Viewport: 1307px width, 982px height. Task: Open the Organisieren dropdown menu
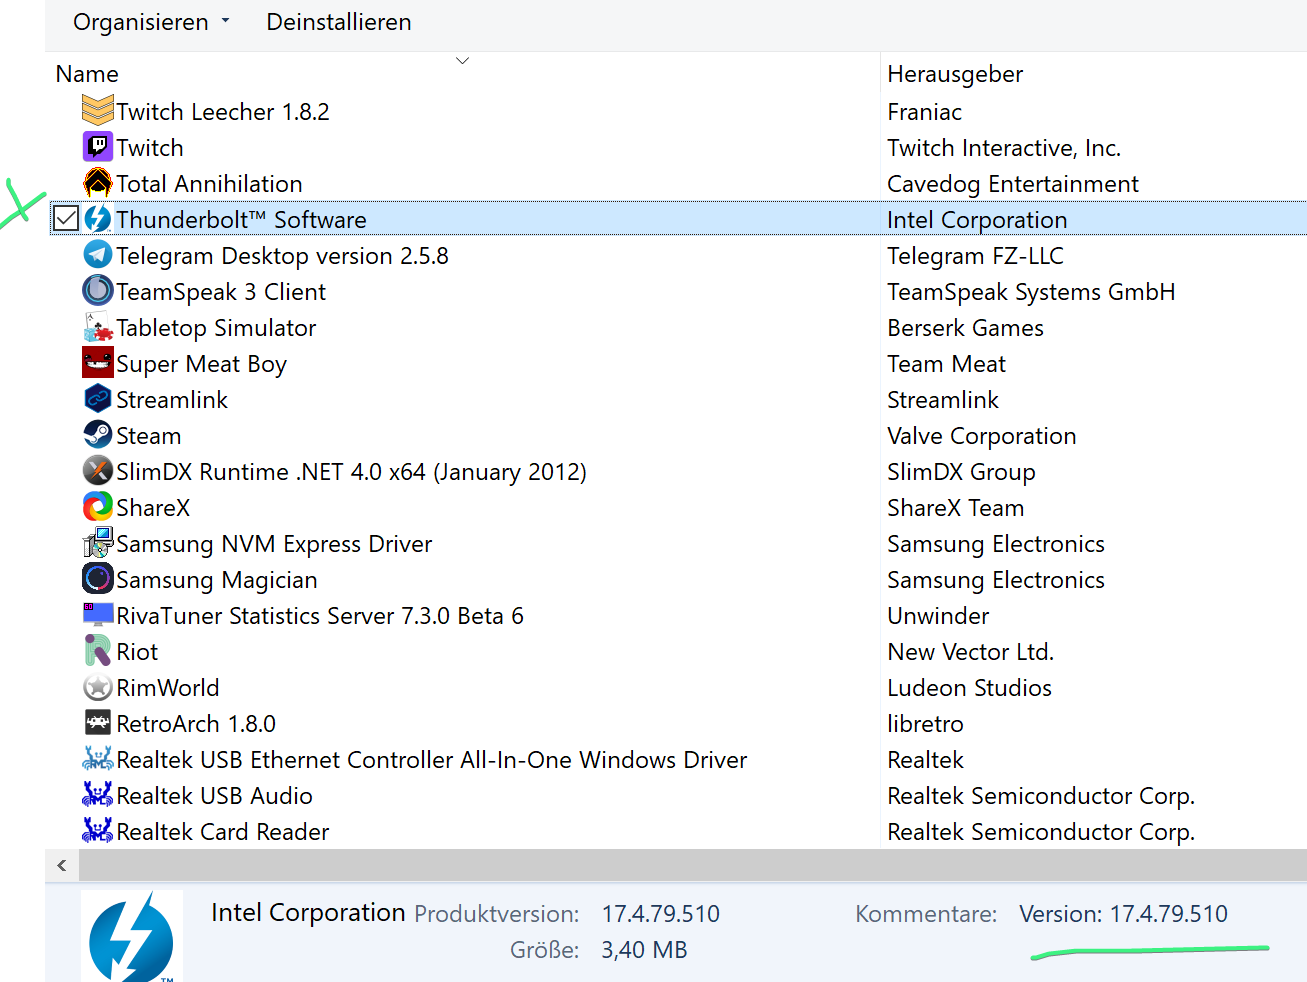pos(151,22)
